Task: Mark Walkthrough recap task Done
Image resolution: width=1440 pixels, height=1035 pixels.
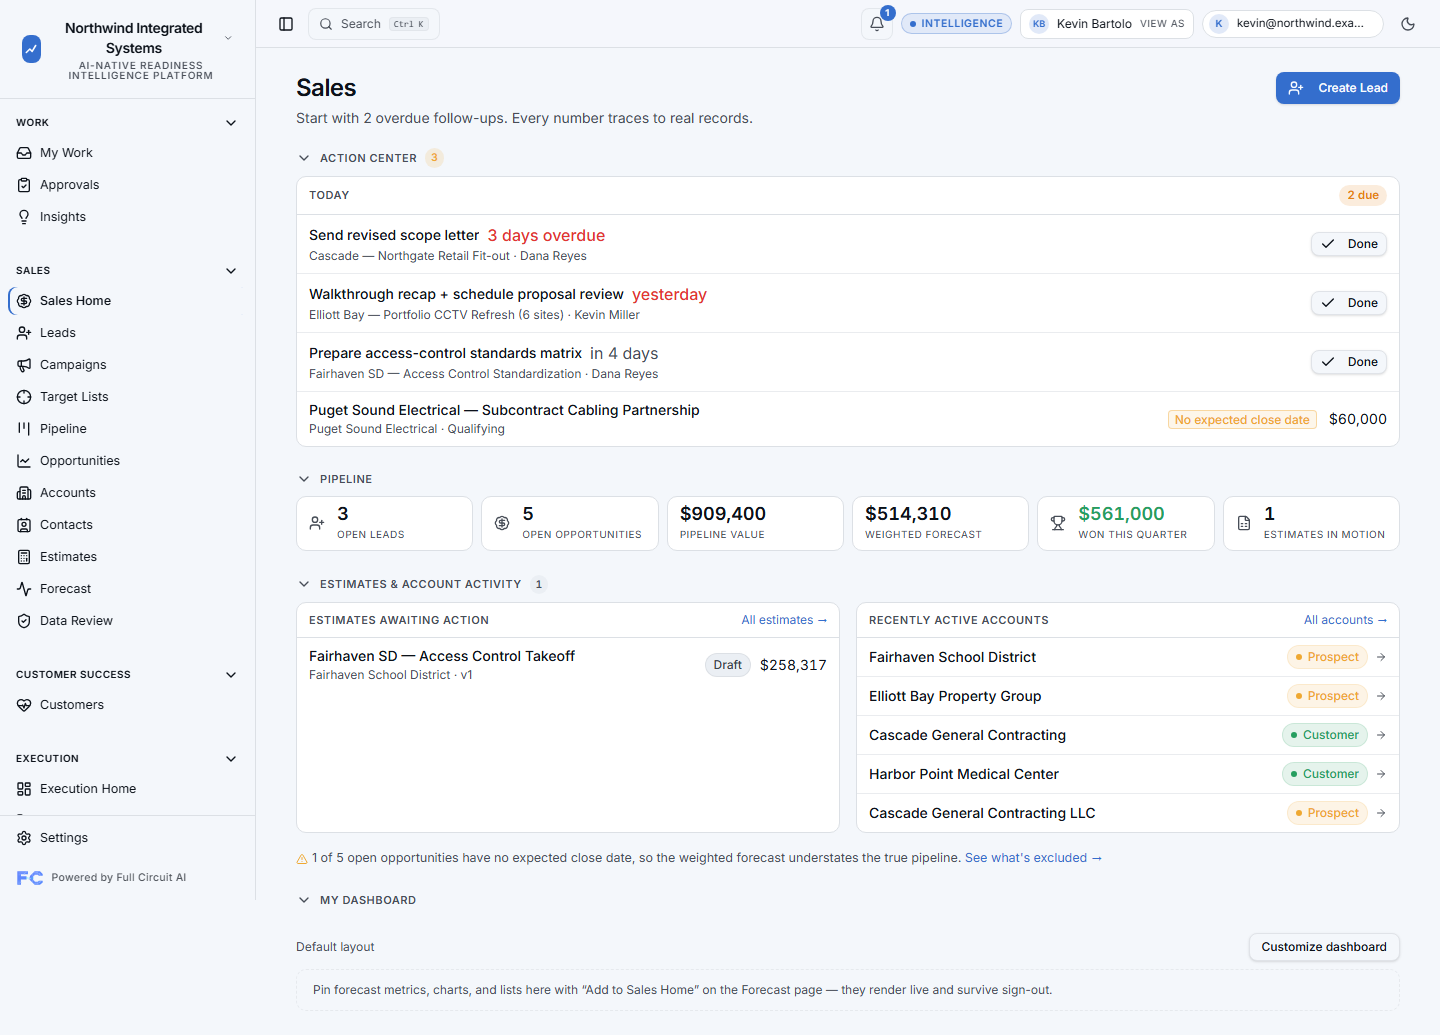Action: (1349, 303)
